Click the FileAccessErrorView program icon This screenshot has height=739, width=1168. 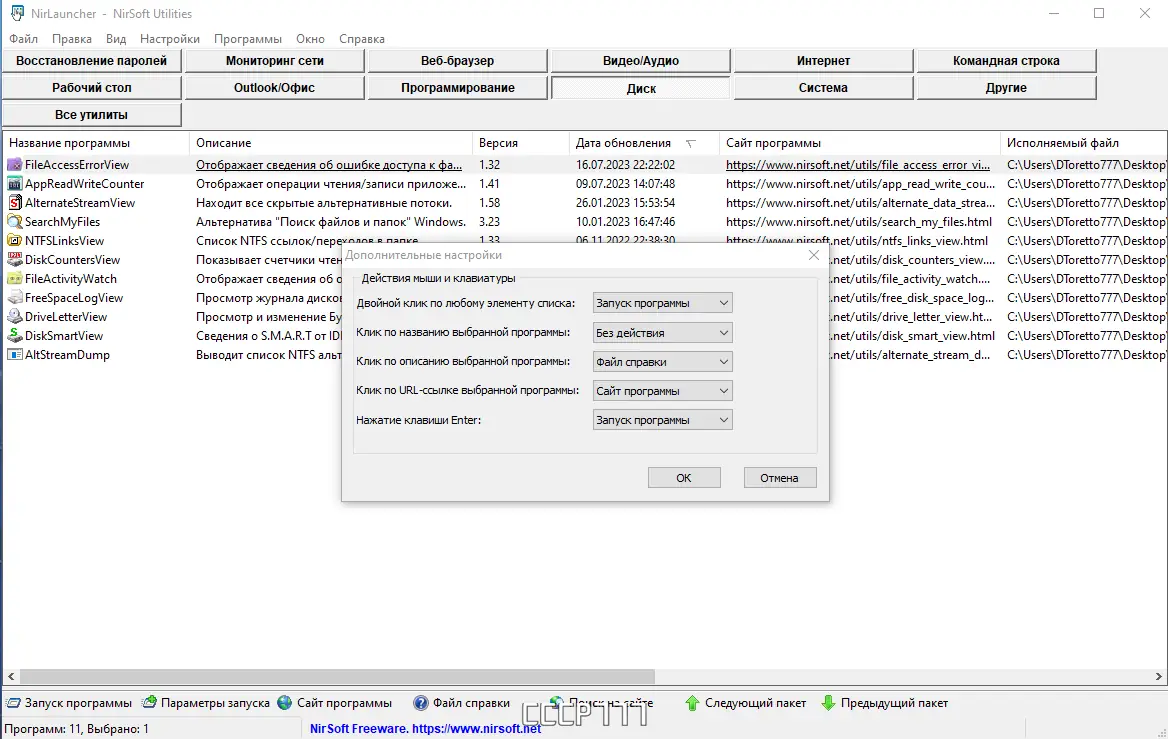[x=14, y=165]
